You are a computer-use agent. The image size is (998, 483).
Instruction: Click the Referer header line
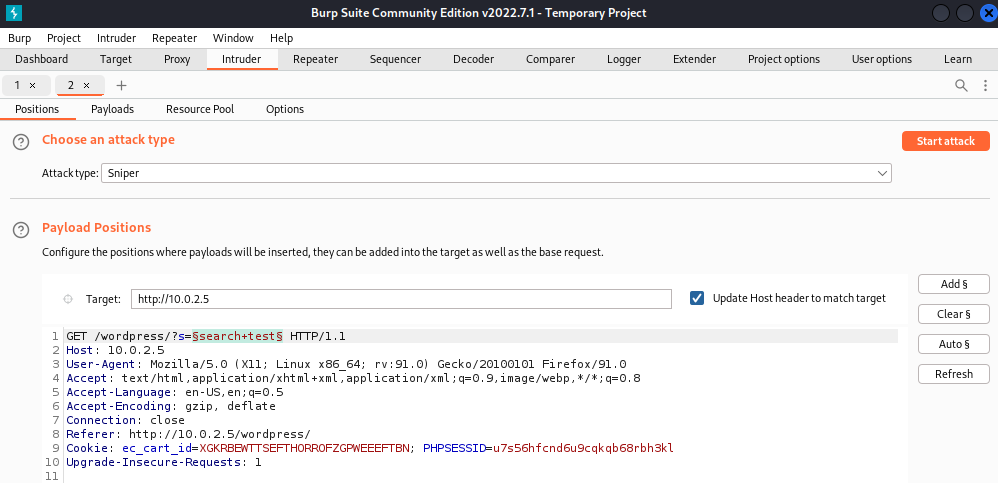pyautogui.click(x=188, y=434)
